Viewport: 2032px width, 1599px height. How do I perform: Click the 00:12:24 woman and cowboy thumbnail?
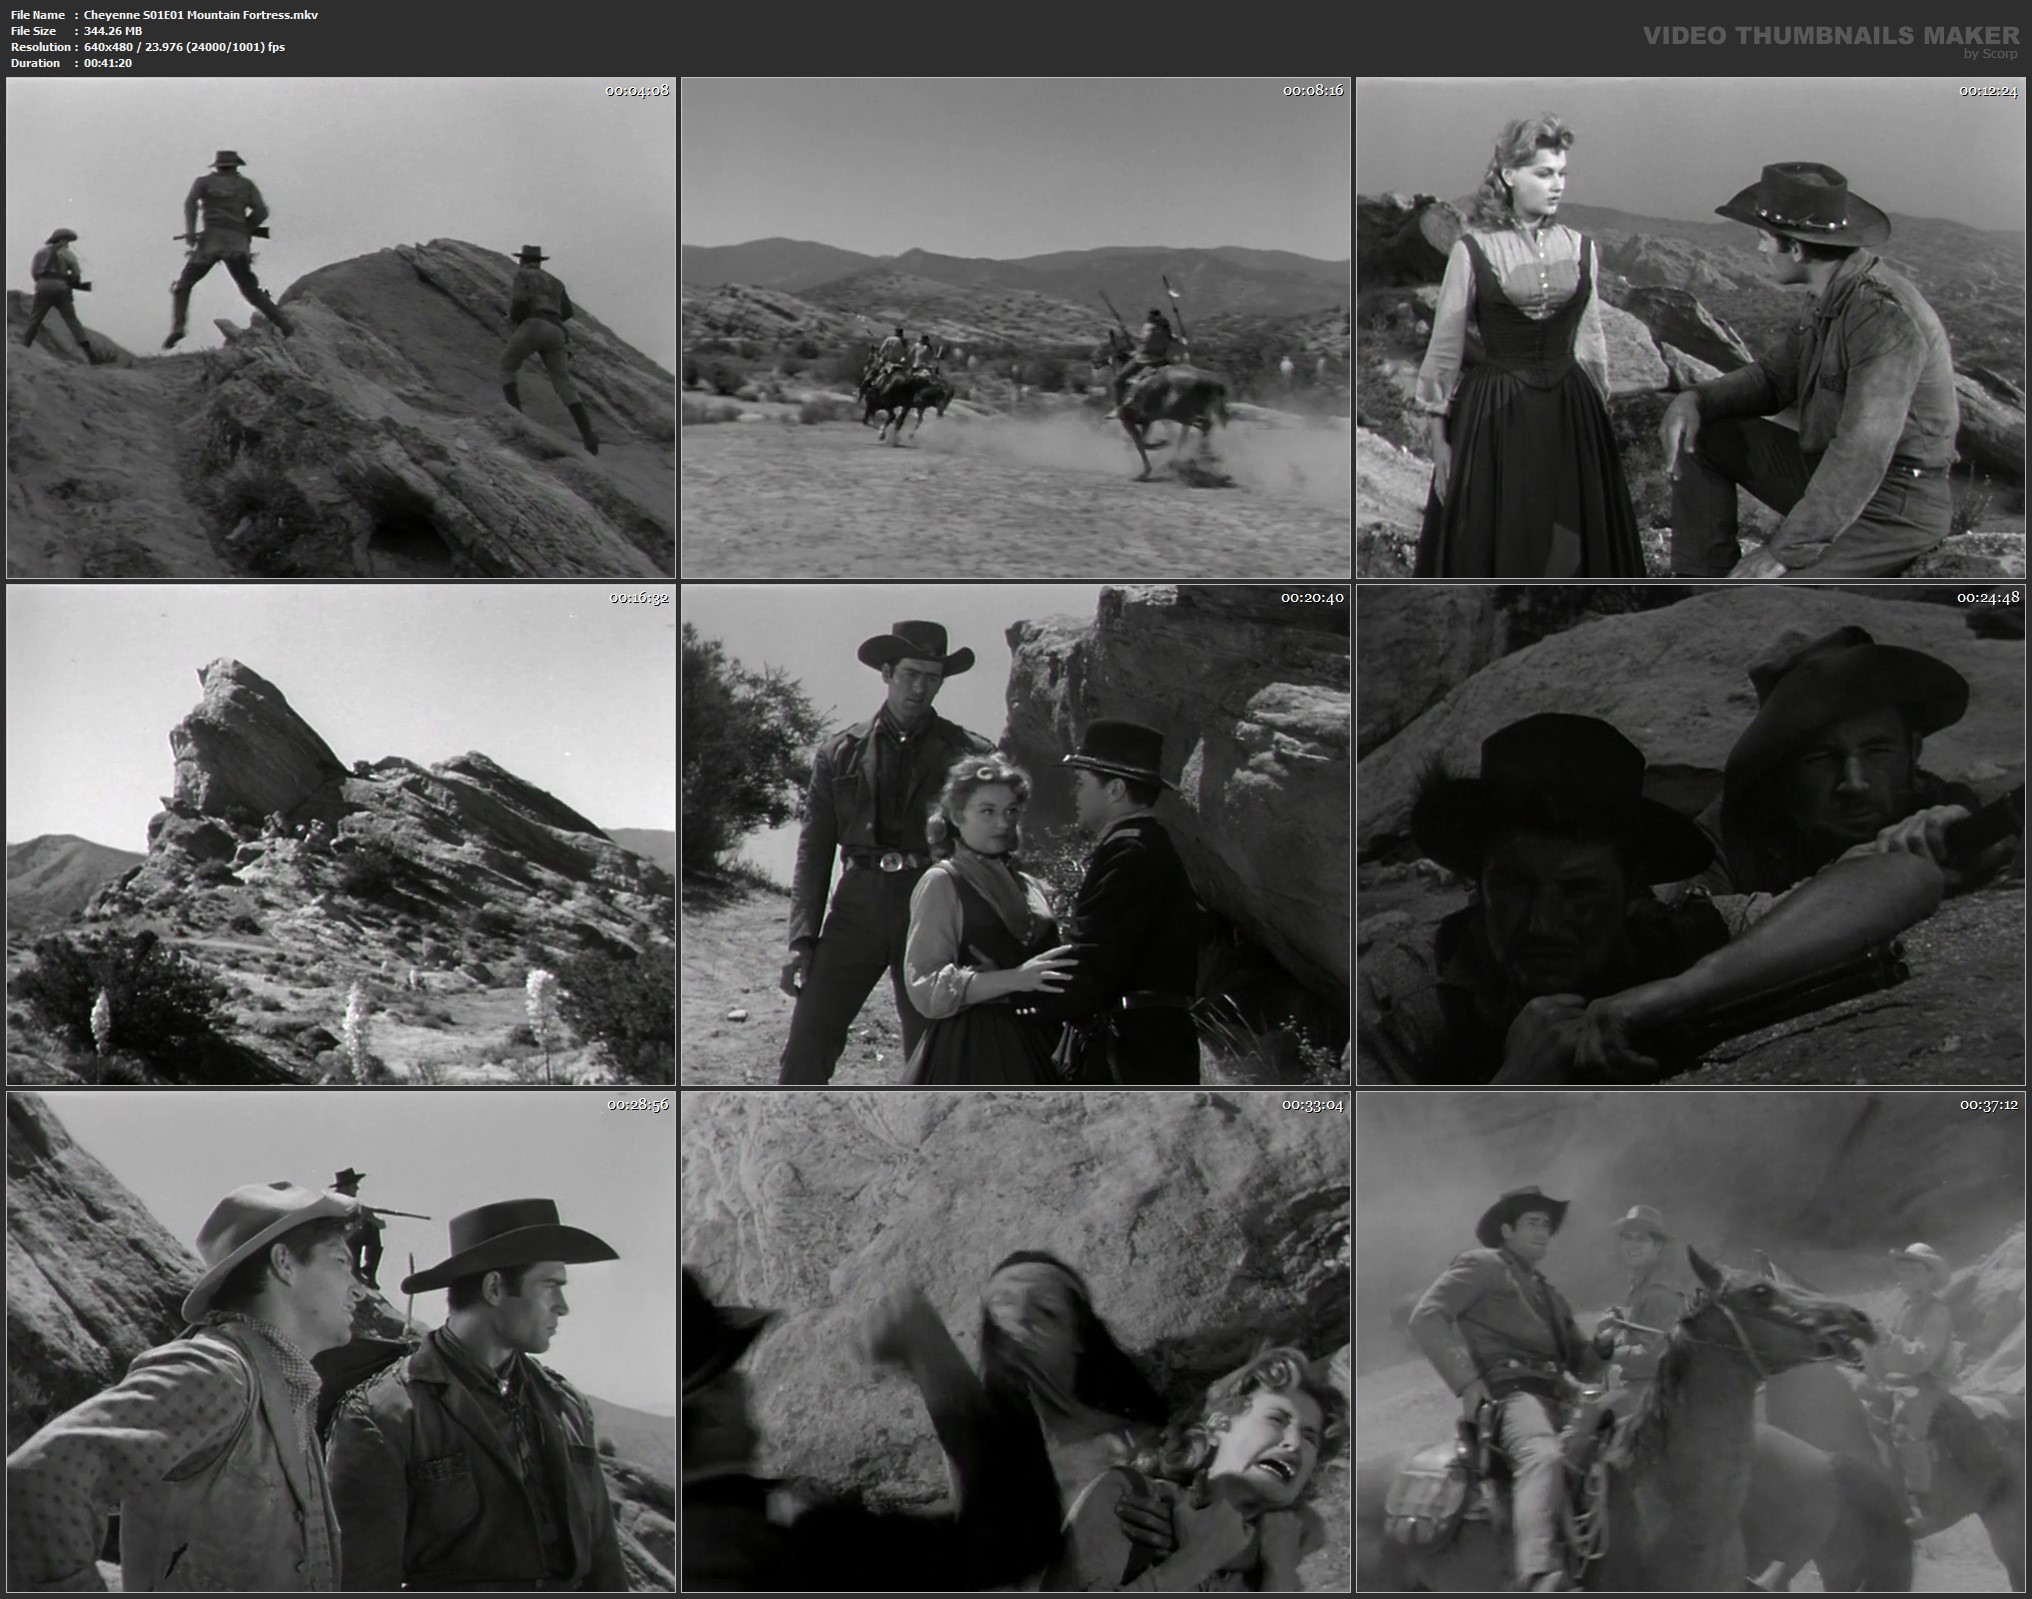point(1691,328)
